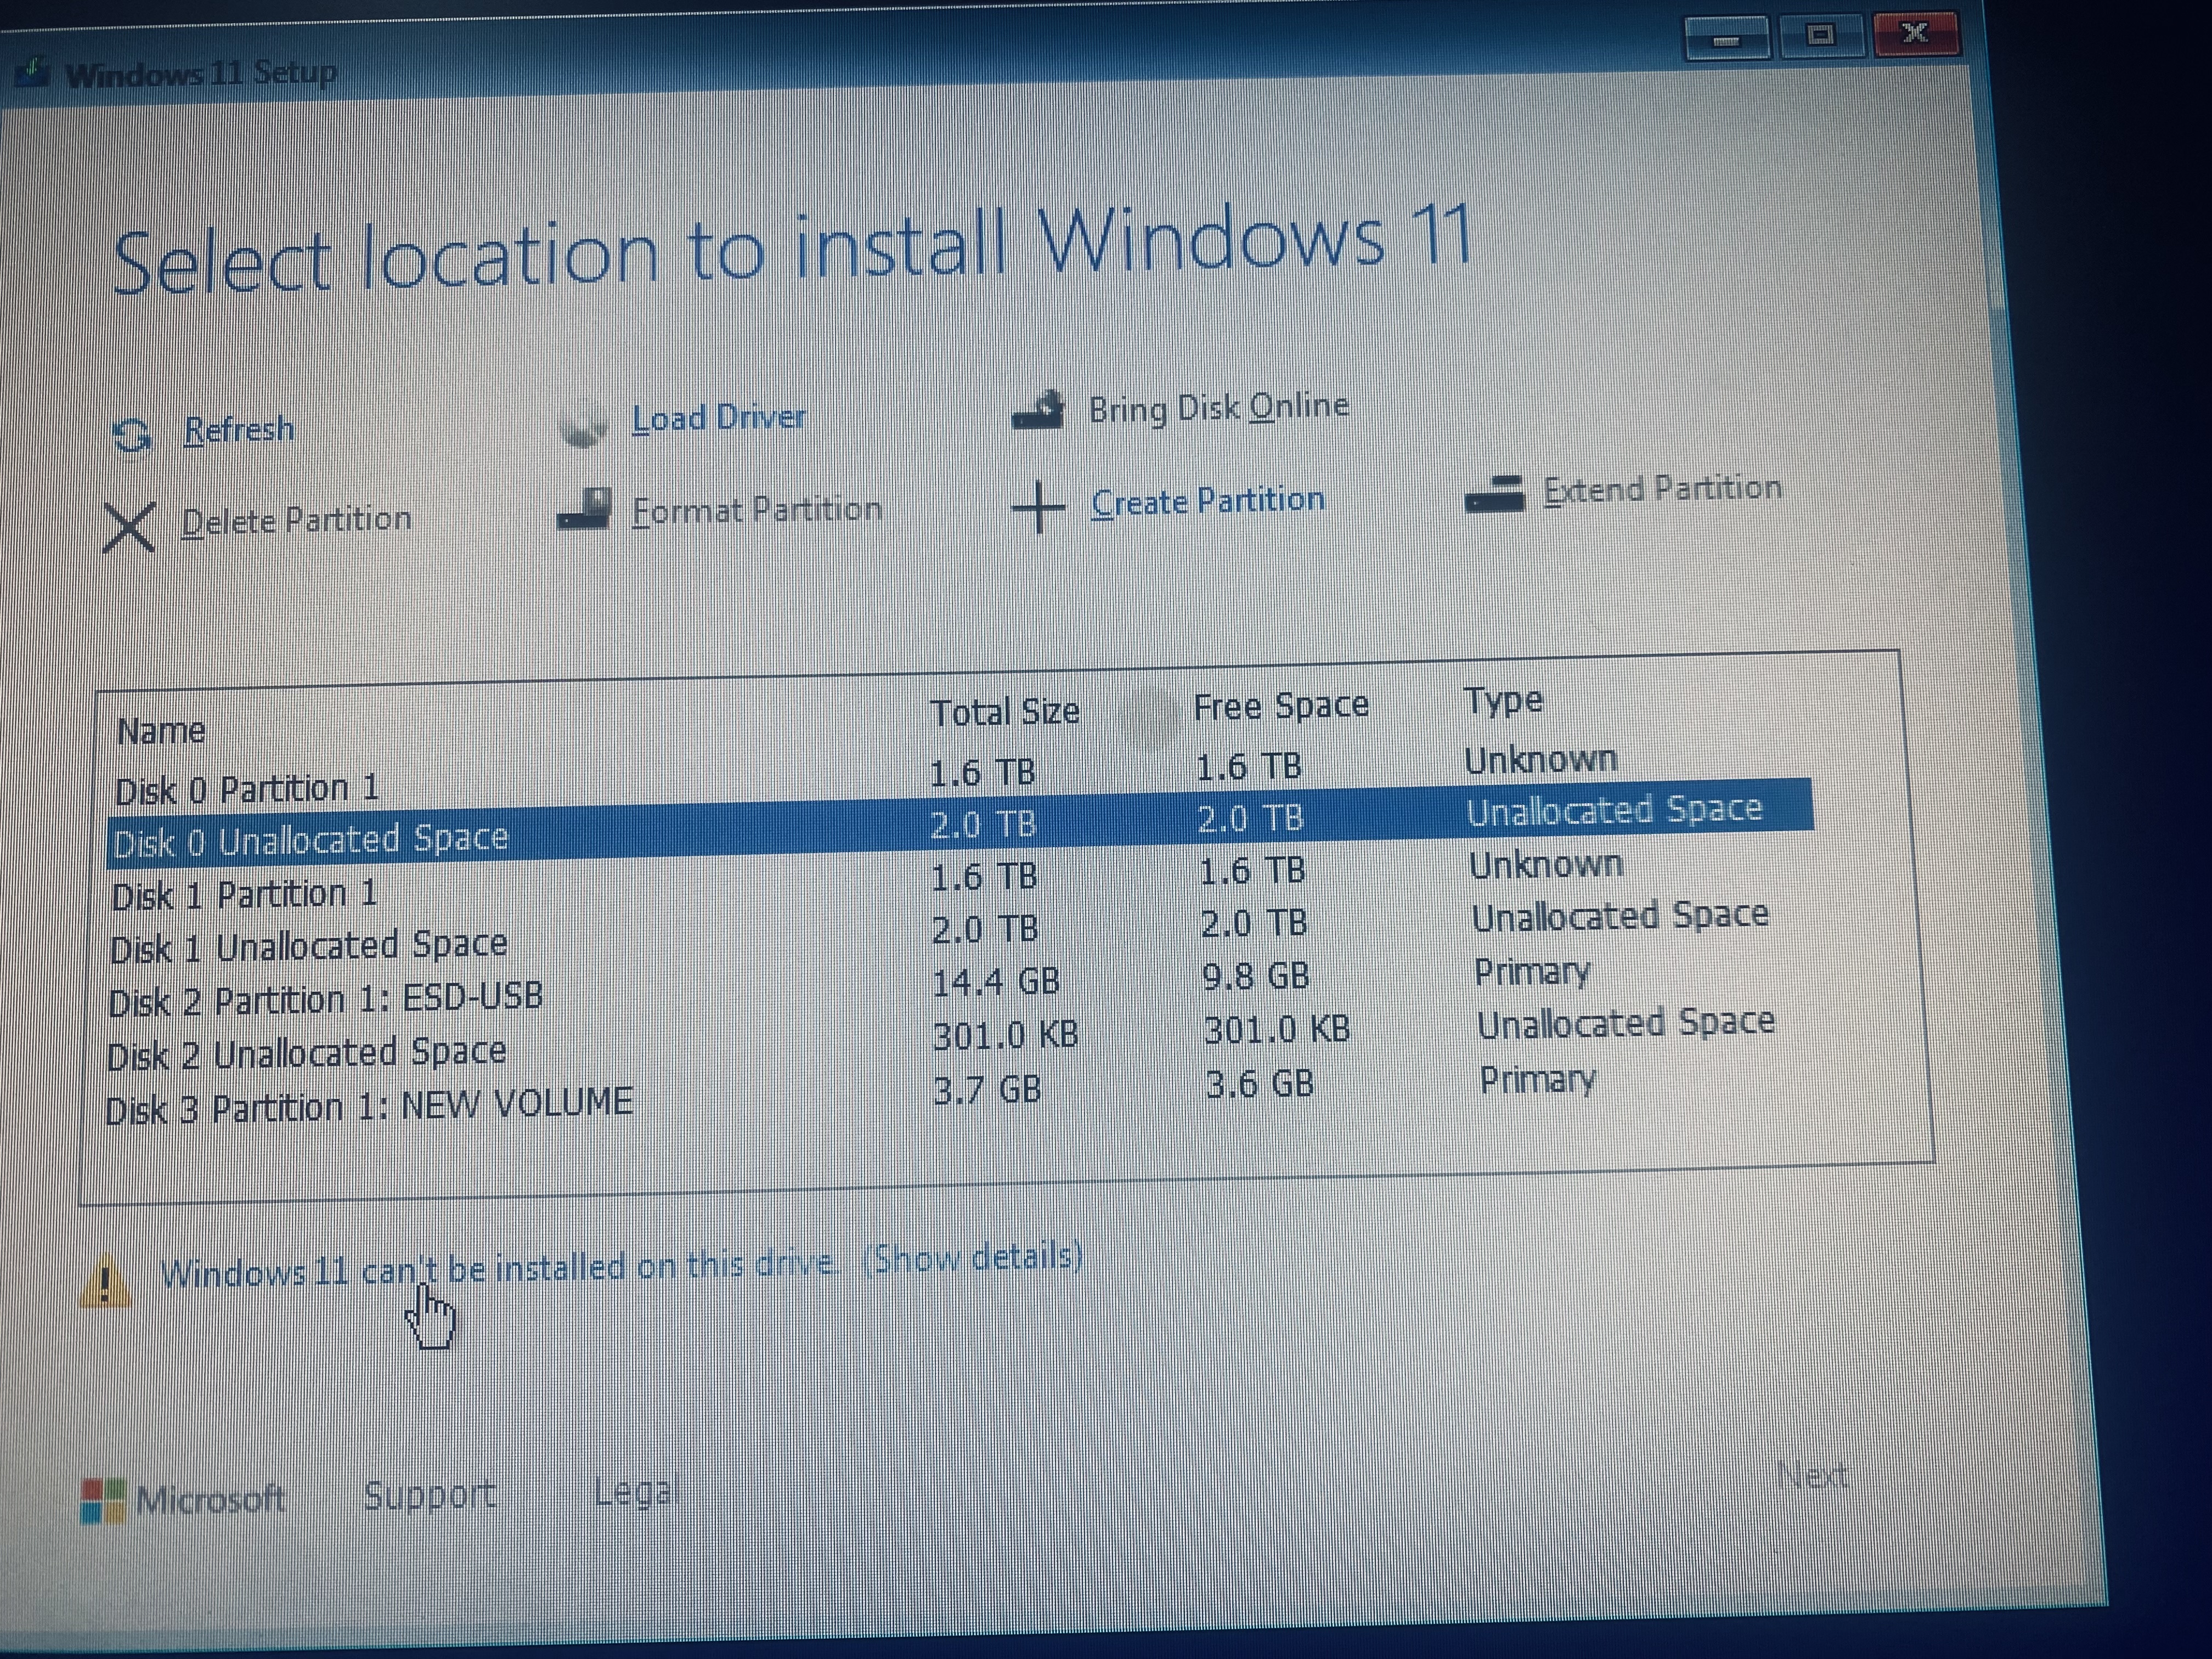Refresh the disk list
This screenshot has width=2212, height=1659.
239,430
